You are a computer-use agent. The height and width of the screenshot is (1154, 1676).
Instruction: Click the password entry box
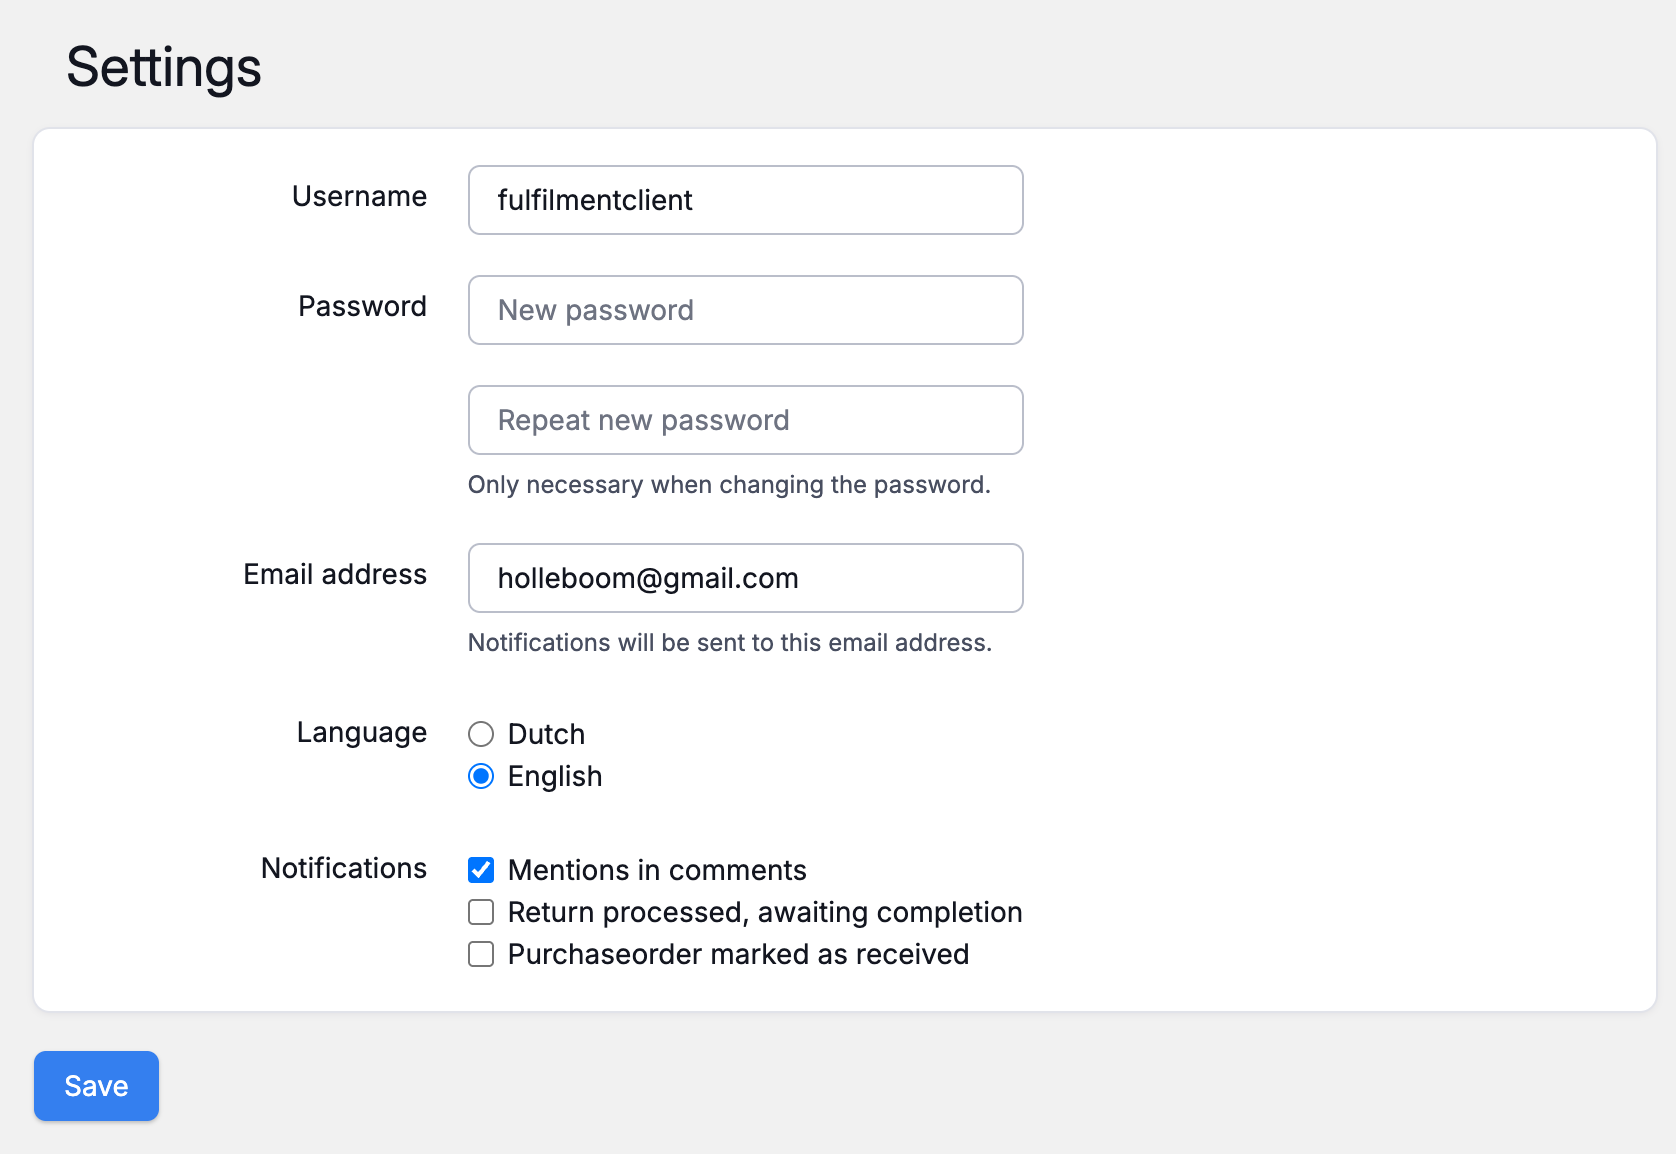(x=745, y=310)
